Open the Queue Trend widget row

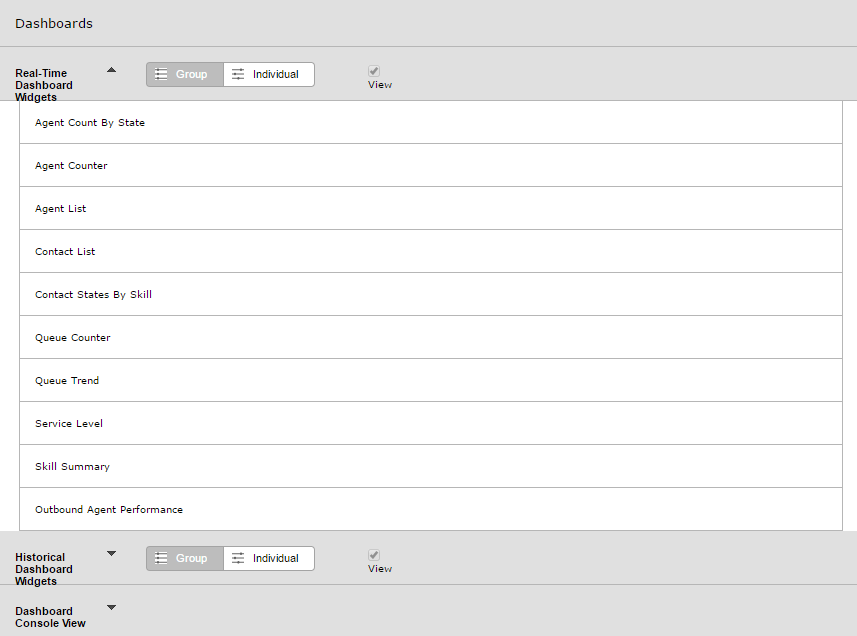(x=431, y=380)
